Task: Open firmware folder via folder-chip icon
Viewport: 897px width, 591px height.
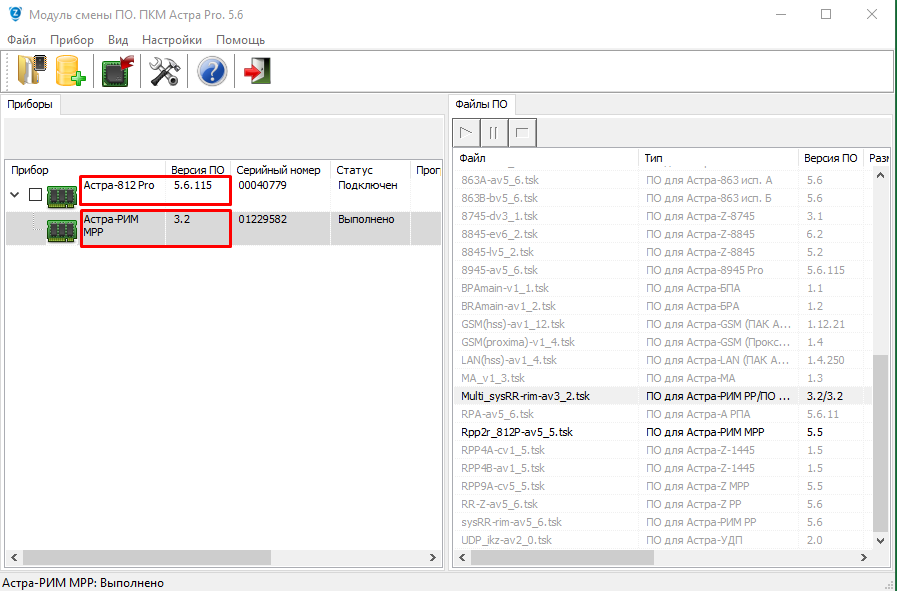Action: pos(31,71)
